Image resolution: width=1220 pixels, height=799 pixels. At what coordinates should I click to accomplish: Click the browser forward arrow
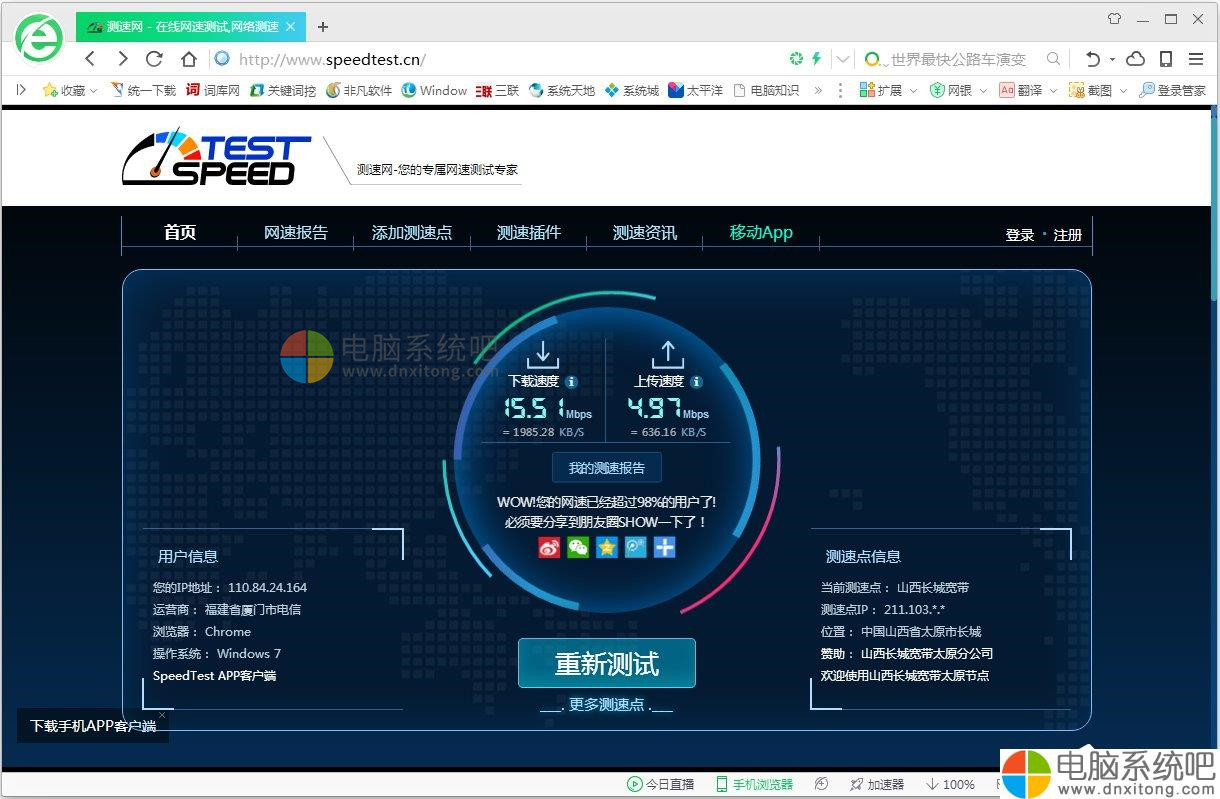tap(122, 59)
